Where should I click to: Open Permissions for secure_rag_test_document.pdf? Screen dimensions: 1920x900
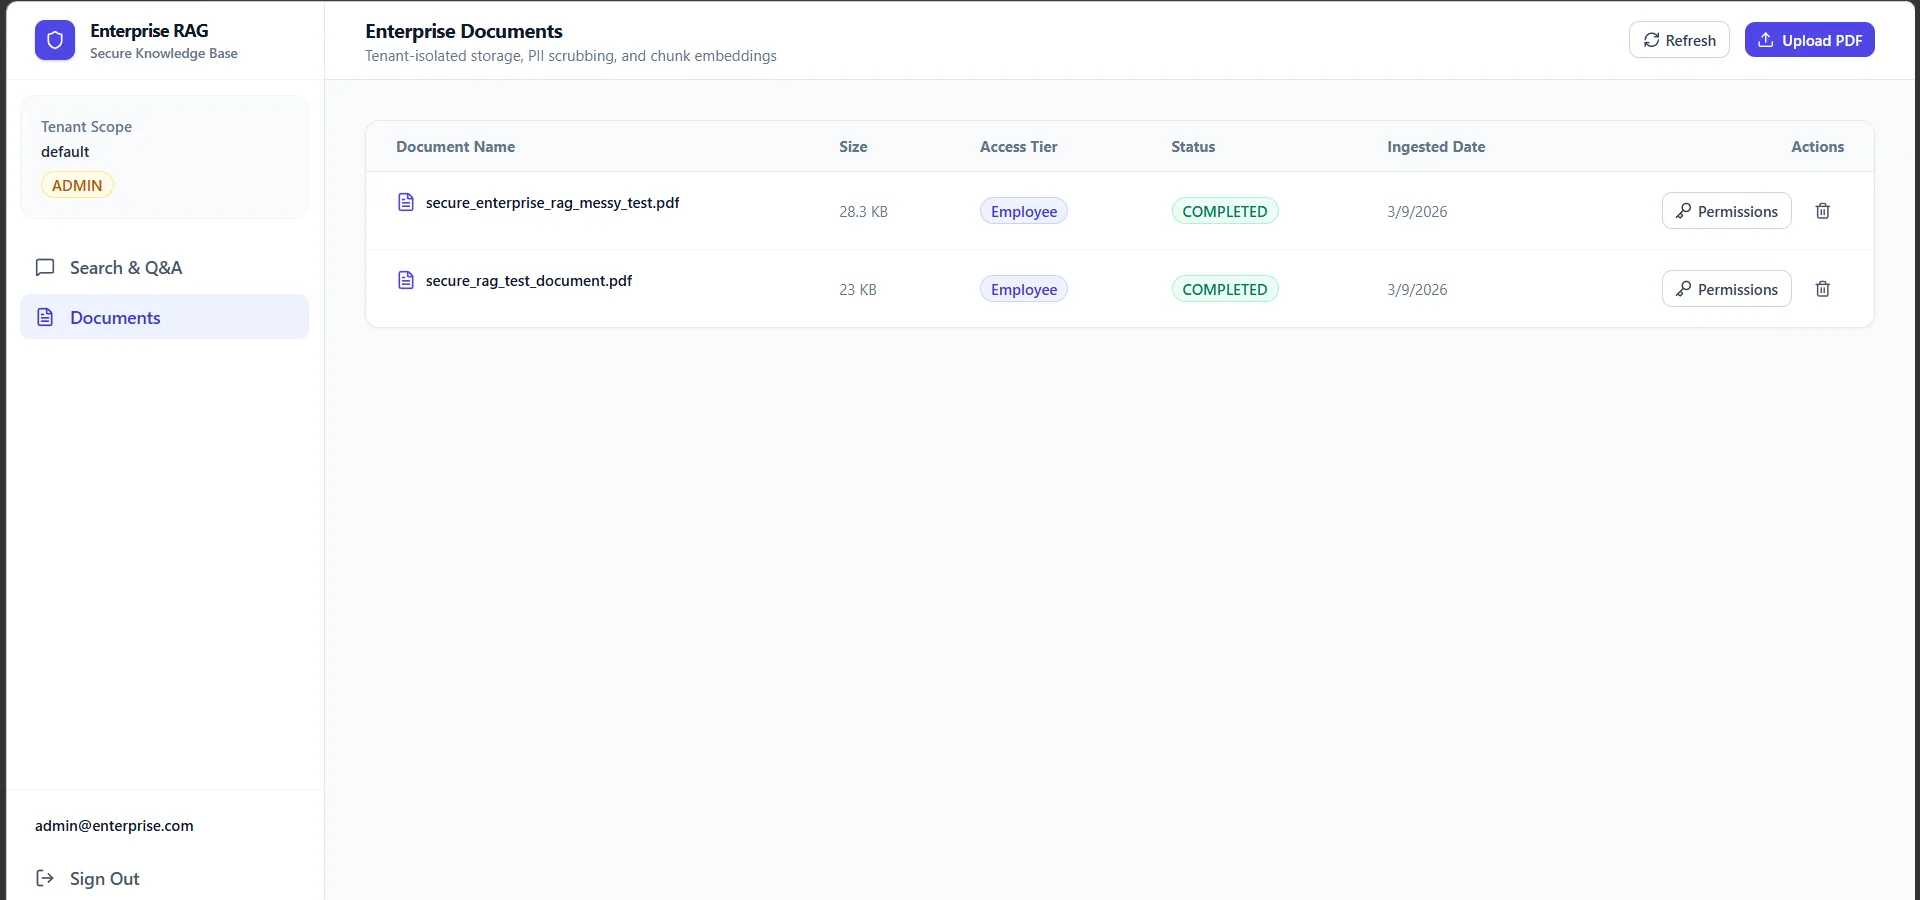coord(1726,289)
